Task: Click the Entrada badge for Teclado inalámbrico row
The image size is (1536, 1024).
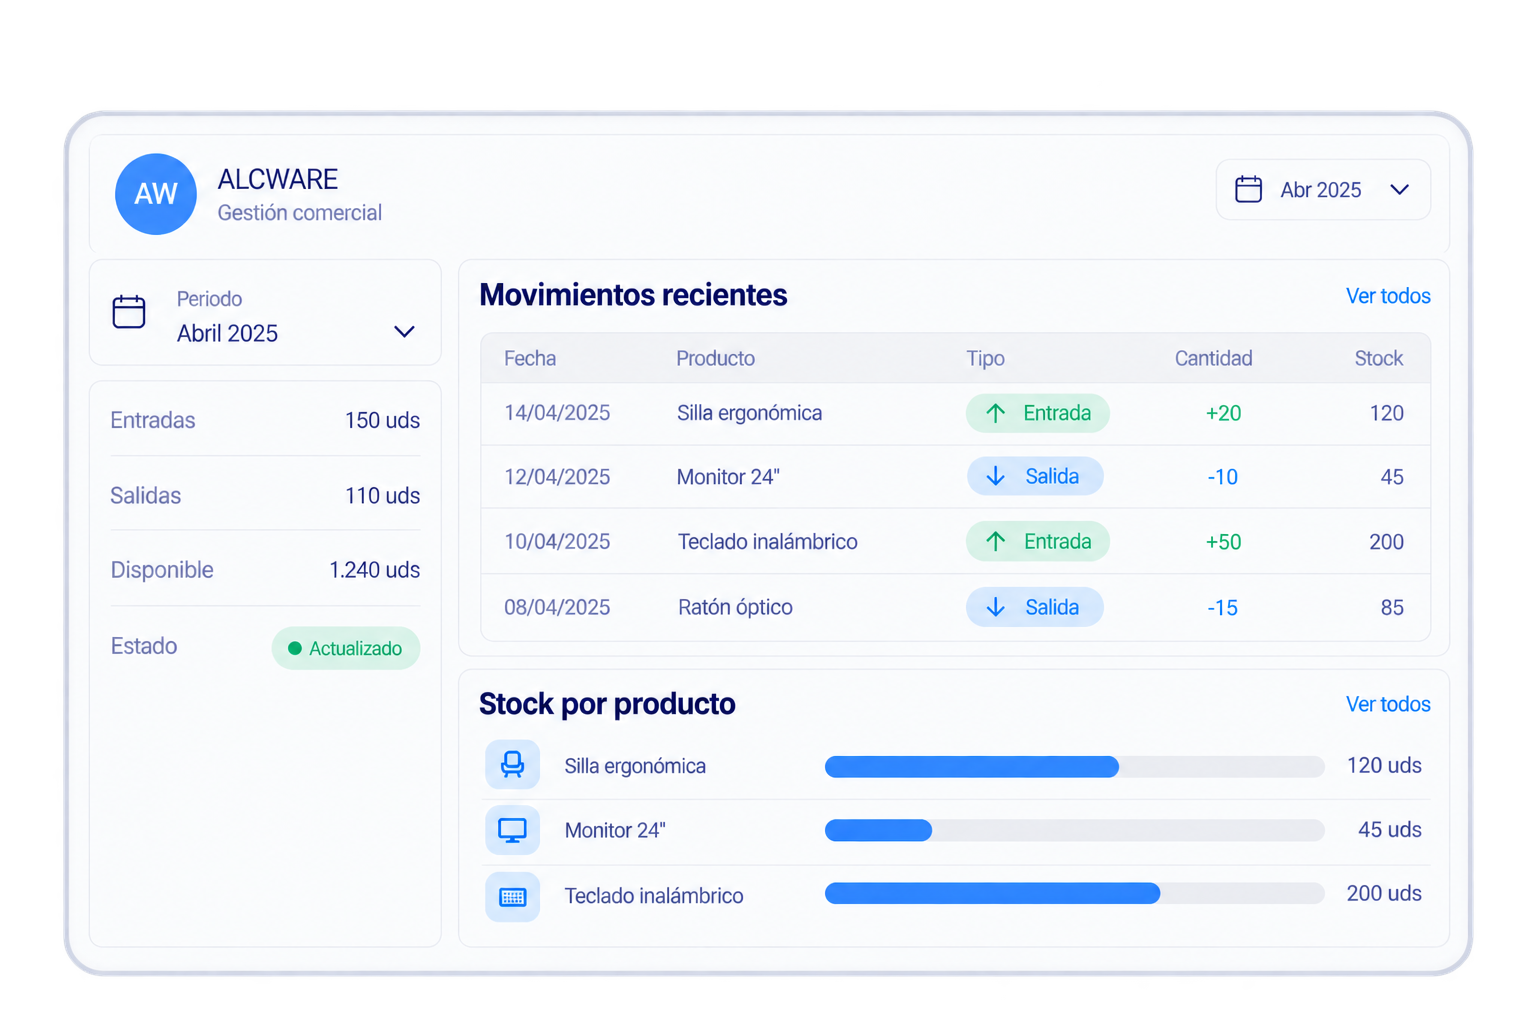Action: [x=1038, y=541]
